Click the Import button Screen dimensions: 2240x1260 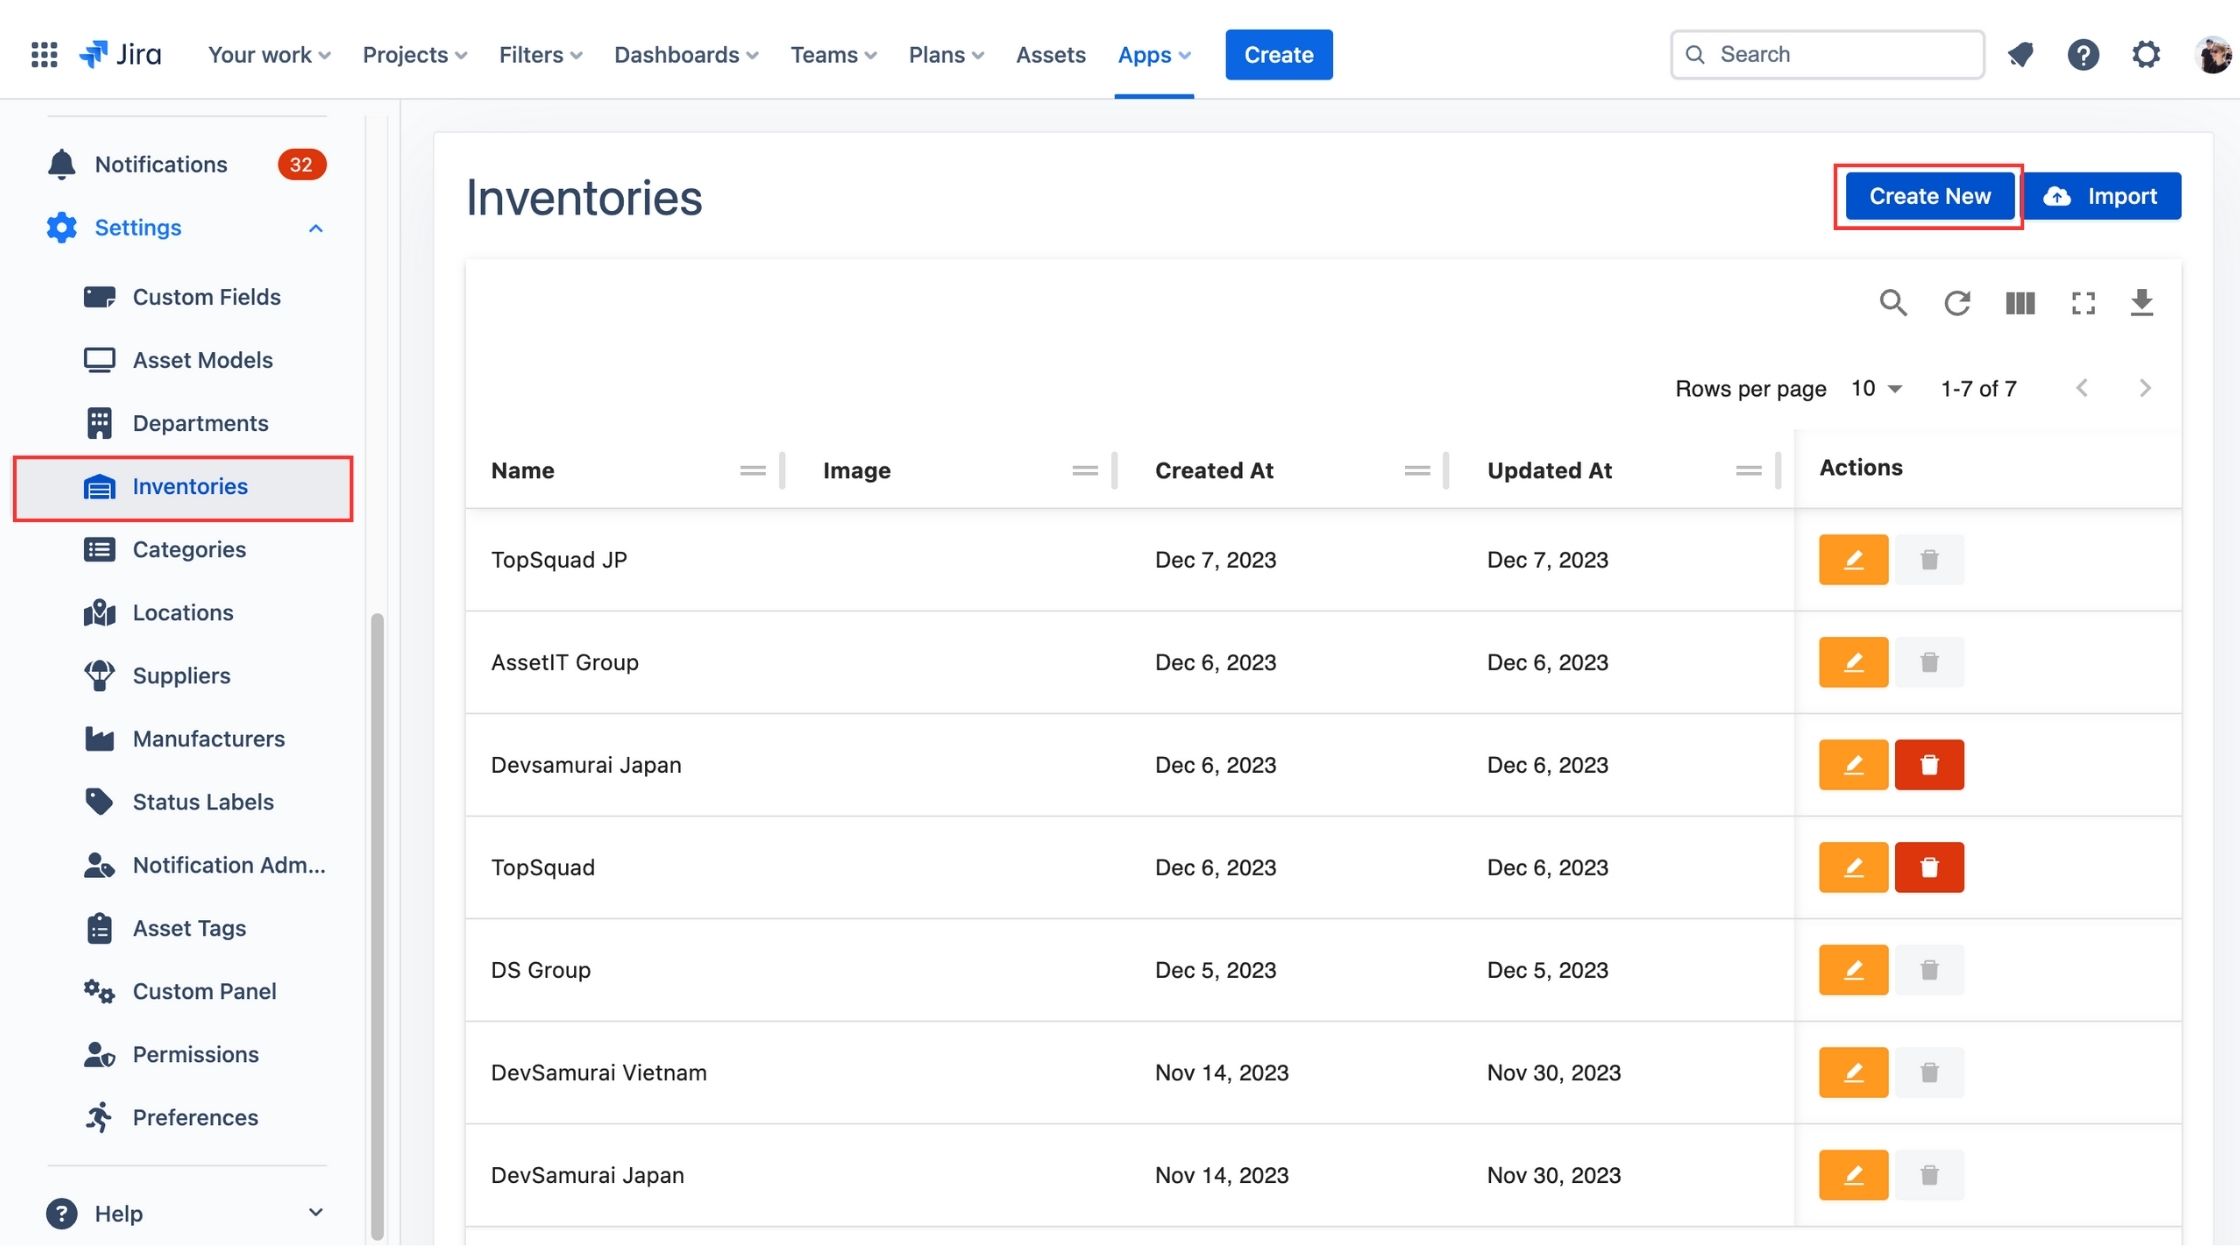2101,196
